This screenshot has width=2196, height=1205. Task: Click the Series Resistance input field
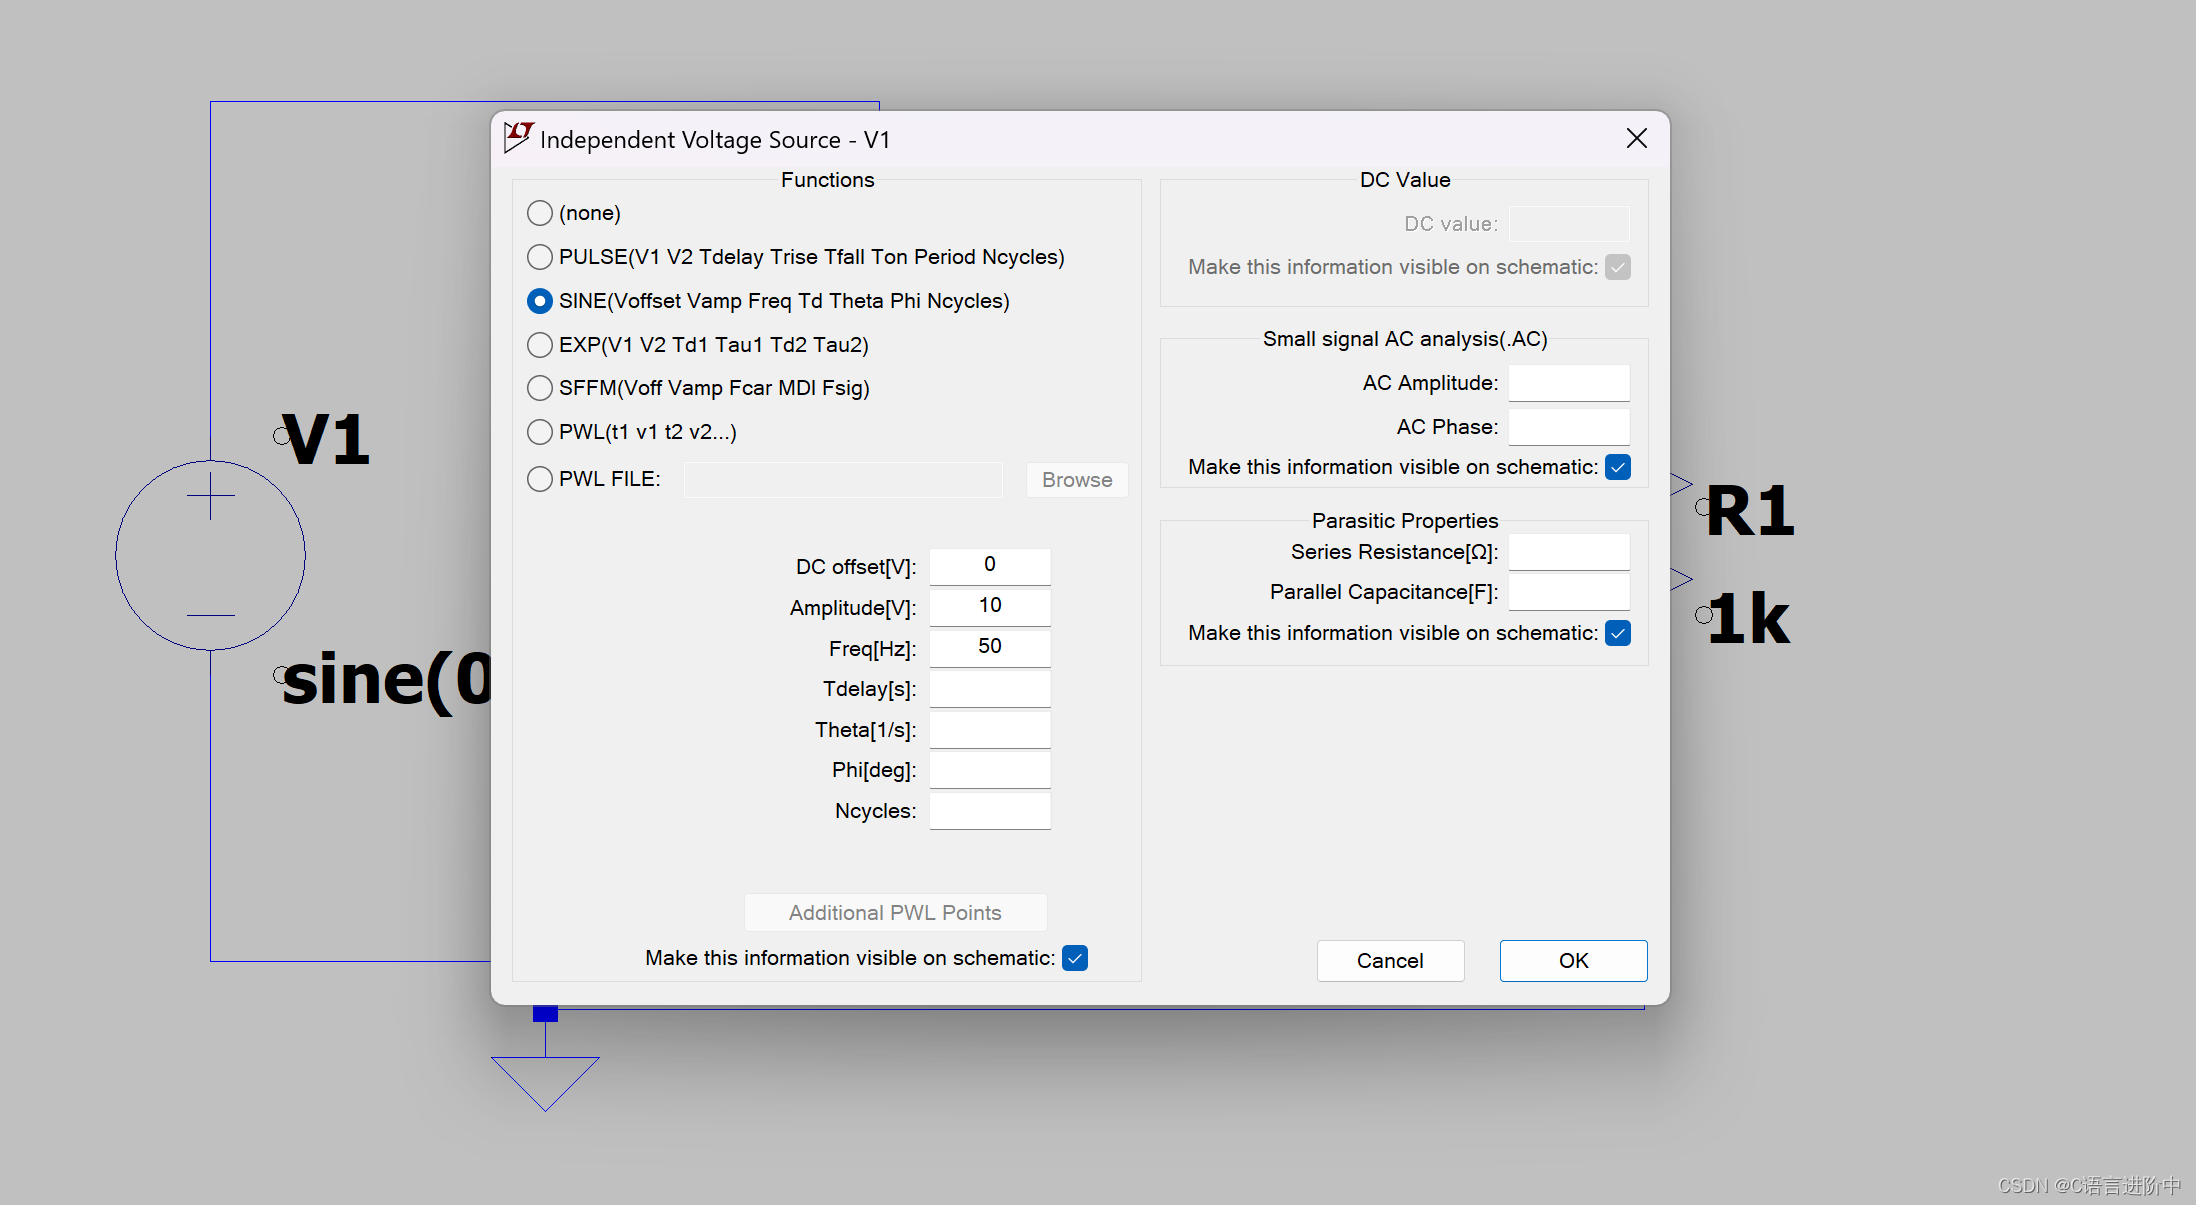[1568, 552]
